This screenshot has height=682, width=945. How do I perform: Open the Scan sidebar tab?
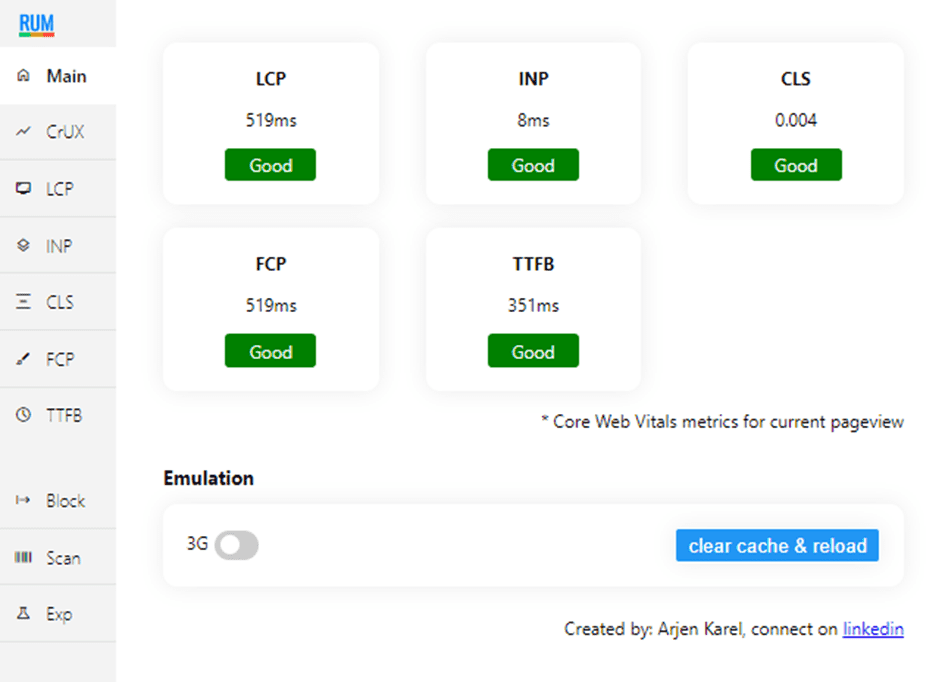pyautogui.click(x=58, y=557)
